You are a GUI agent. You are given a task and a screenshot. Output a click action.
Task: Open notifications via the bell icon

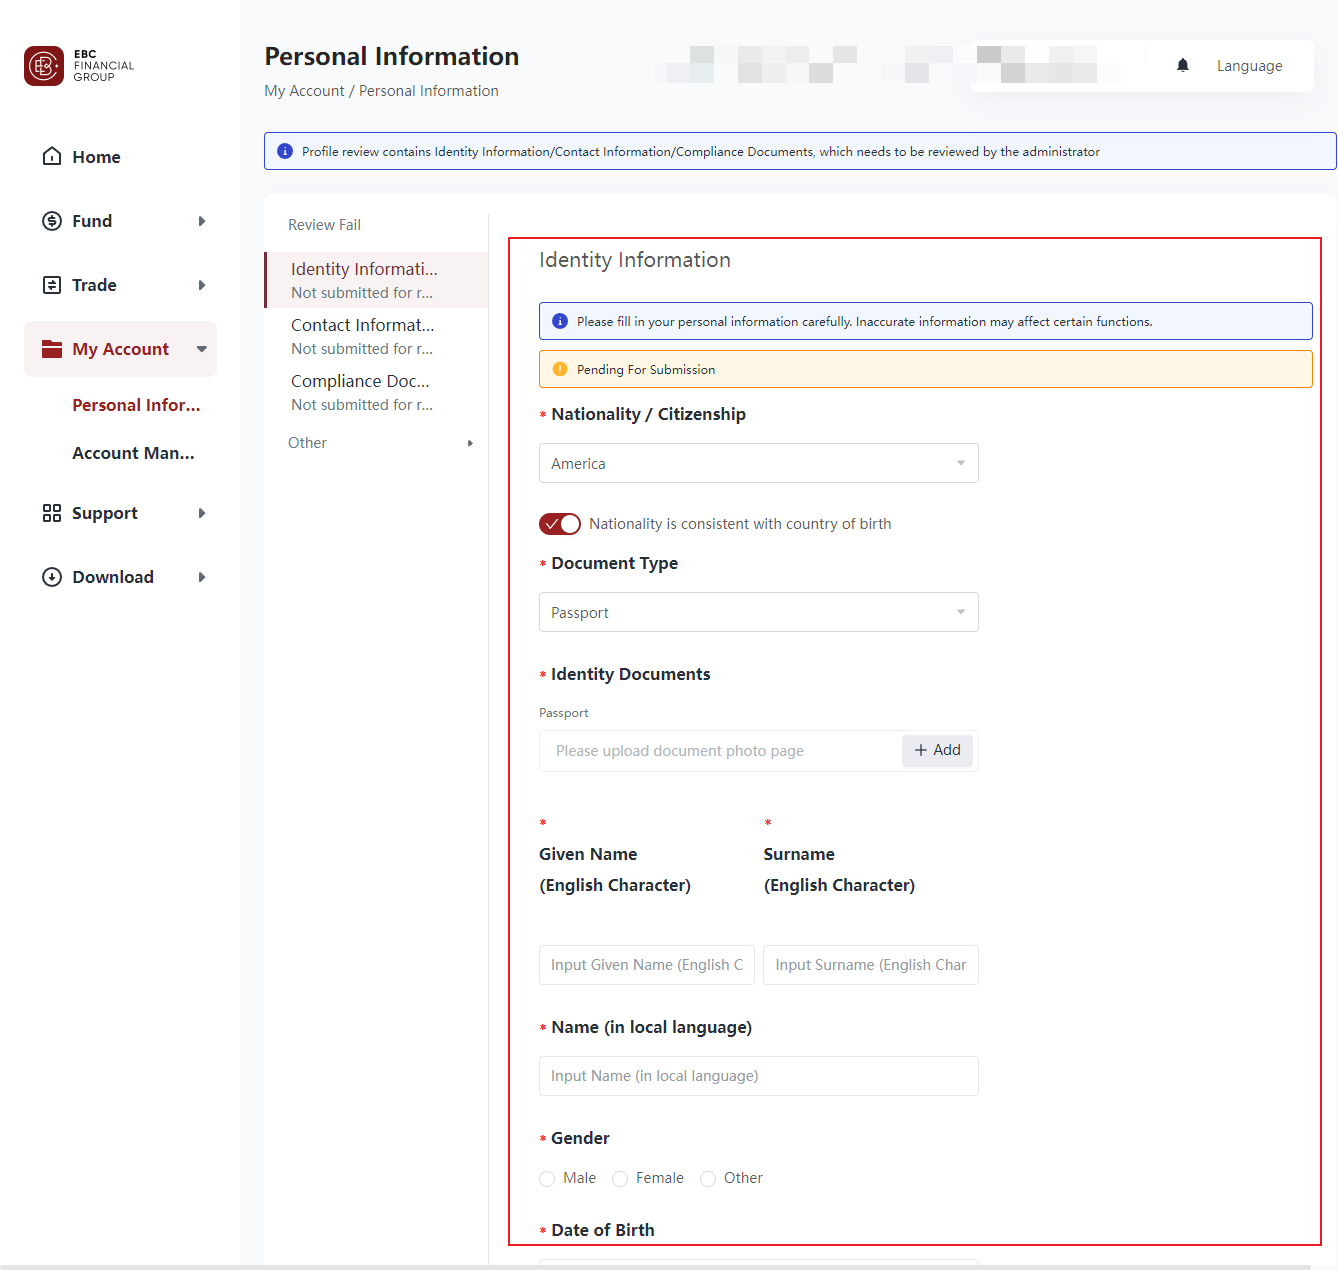point(1182,65)
